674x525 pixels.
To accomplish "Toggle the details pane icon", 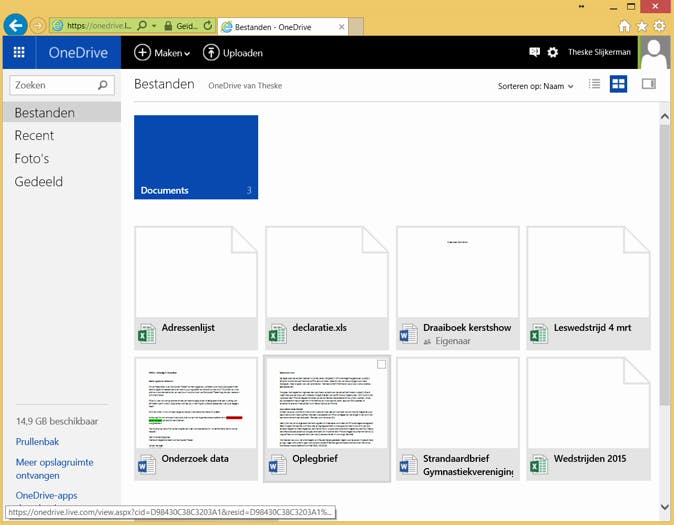I will click(649, 84).
